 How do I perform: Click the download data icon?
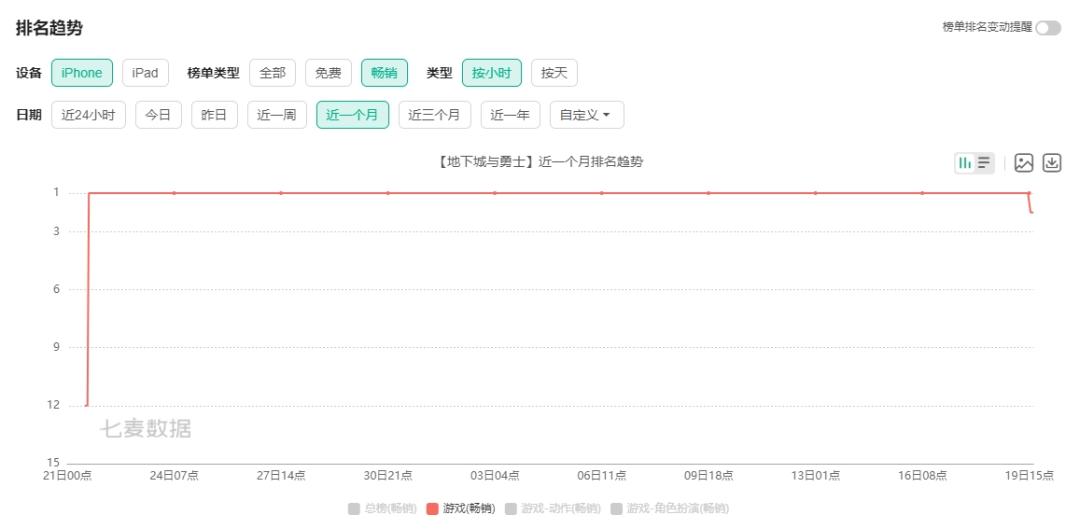coord(1051,163)
